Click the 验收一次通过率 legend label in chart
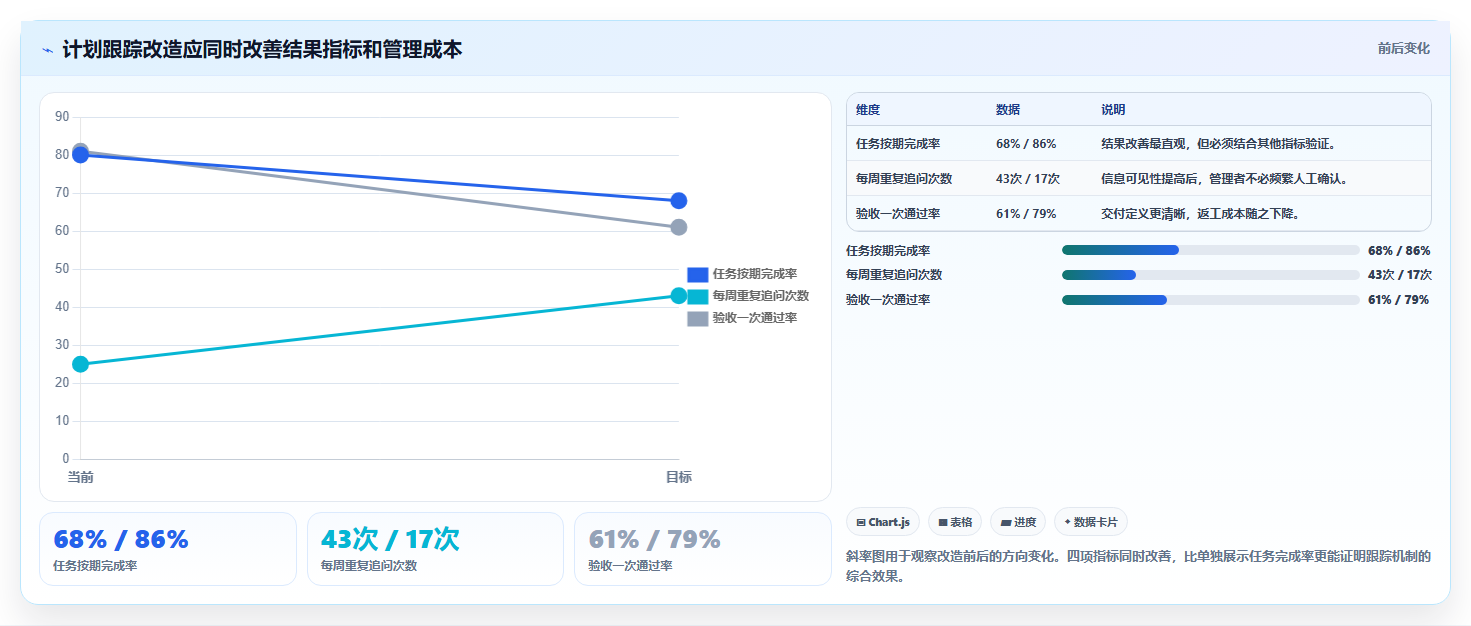 click(x=754, y=318)
